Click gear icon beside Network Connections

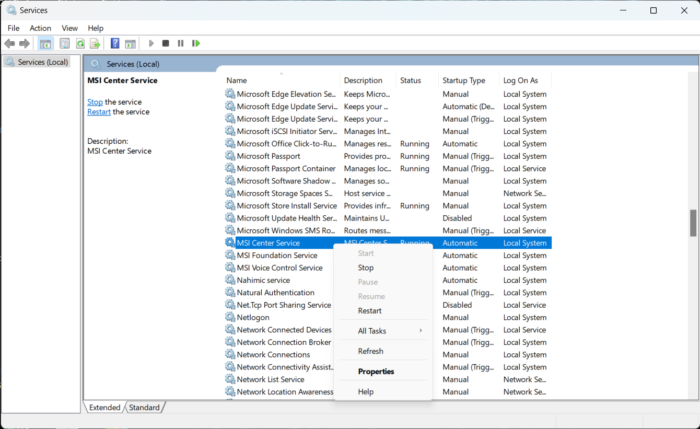[x=230, y=354]
